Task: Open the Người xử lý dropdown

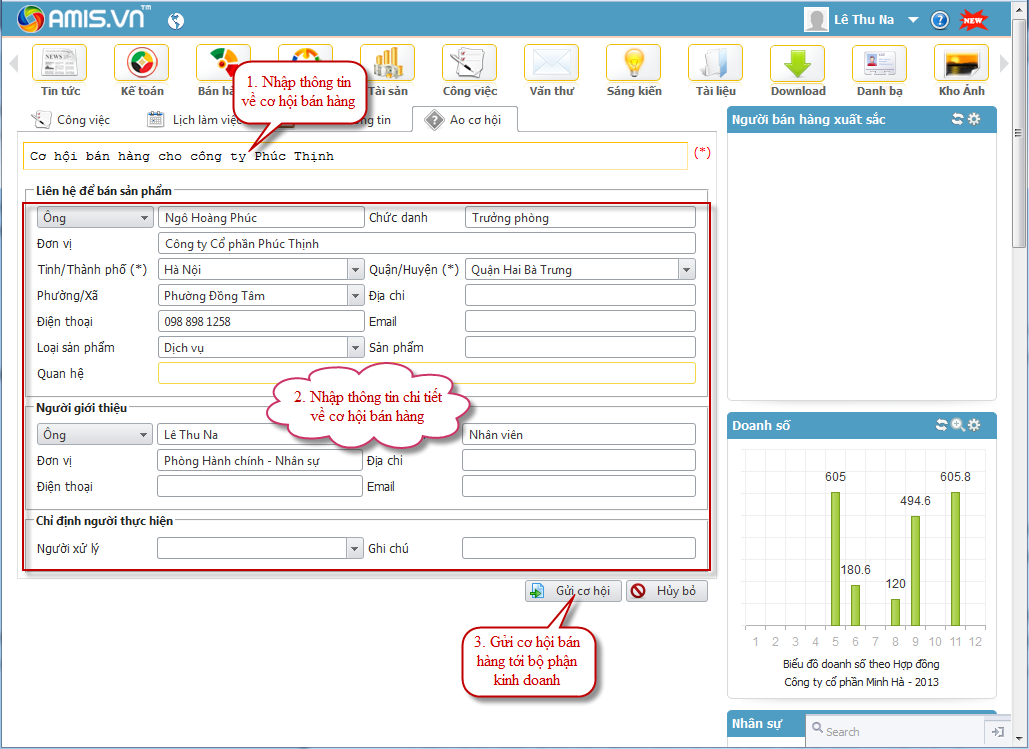Action: click(x=355, y=548)
